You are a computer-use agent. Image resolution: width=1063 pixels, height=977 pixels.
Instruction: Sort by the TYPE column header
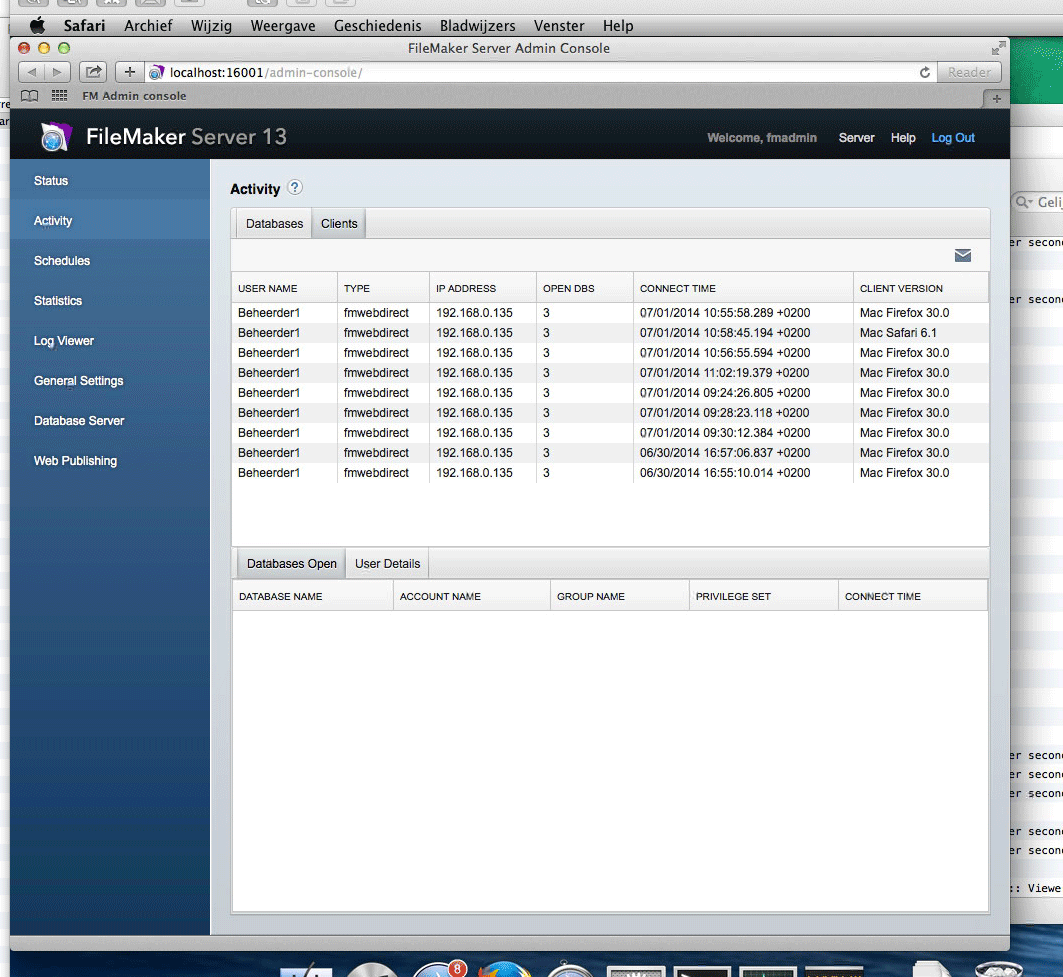[x=383, y=288]
